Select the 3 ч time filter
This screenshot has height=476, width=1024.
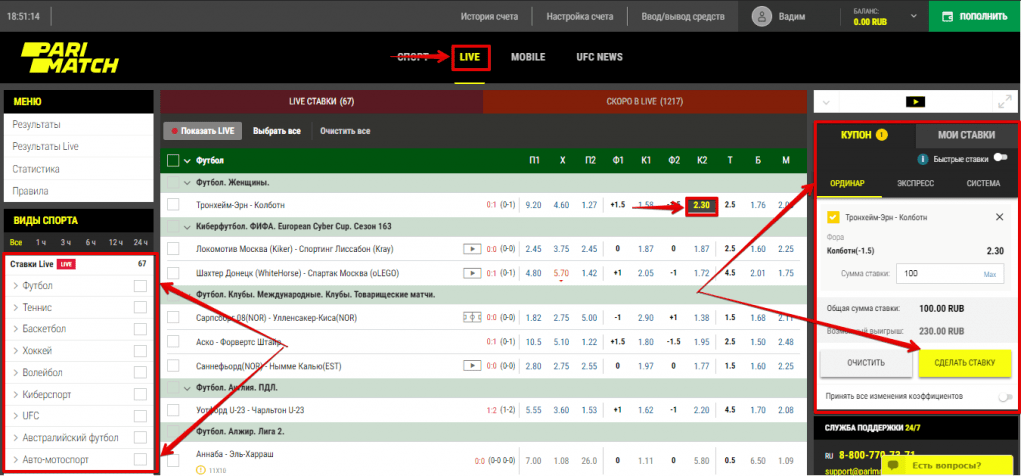[x=66, y=242]
